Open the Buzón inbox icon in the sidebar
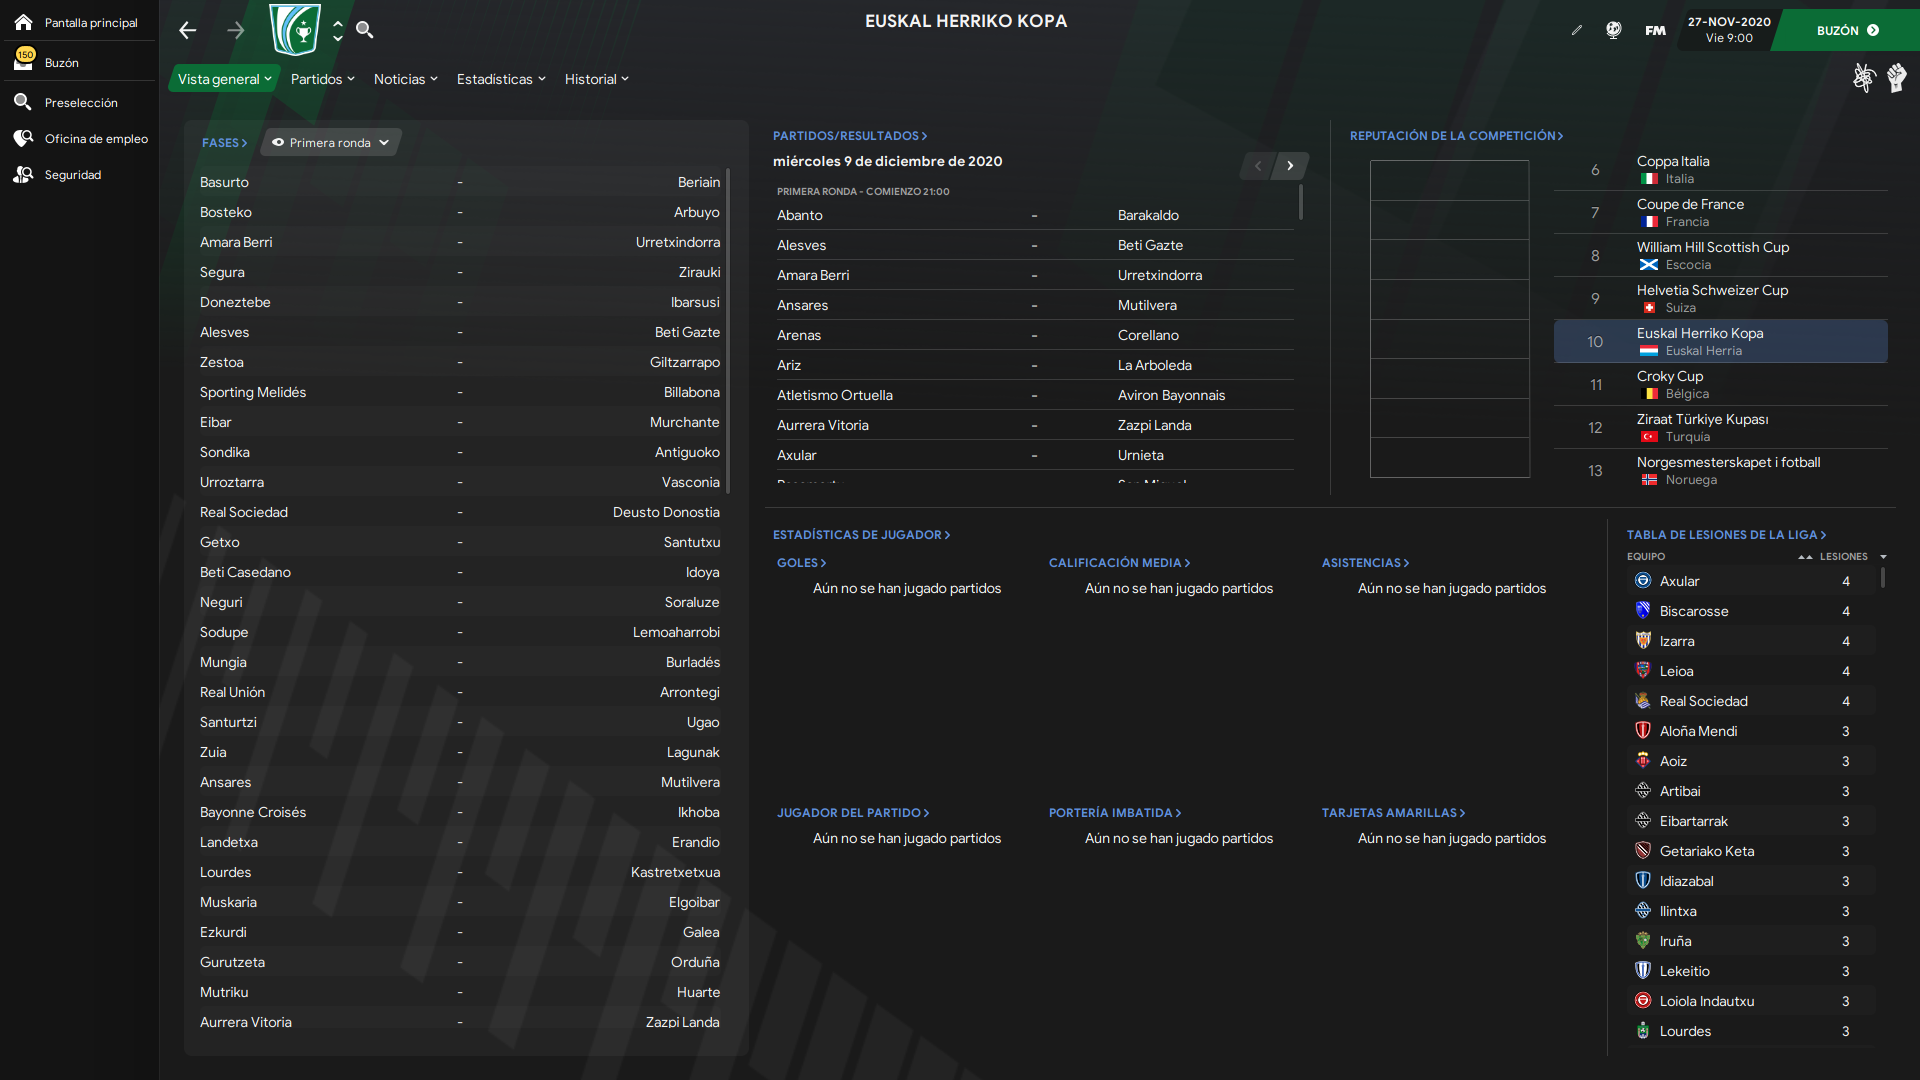1920x1080 pixels. pos(23,61)
